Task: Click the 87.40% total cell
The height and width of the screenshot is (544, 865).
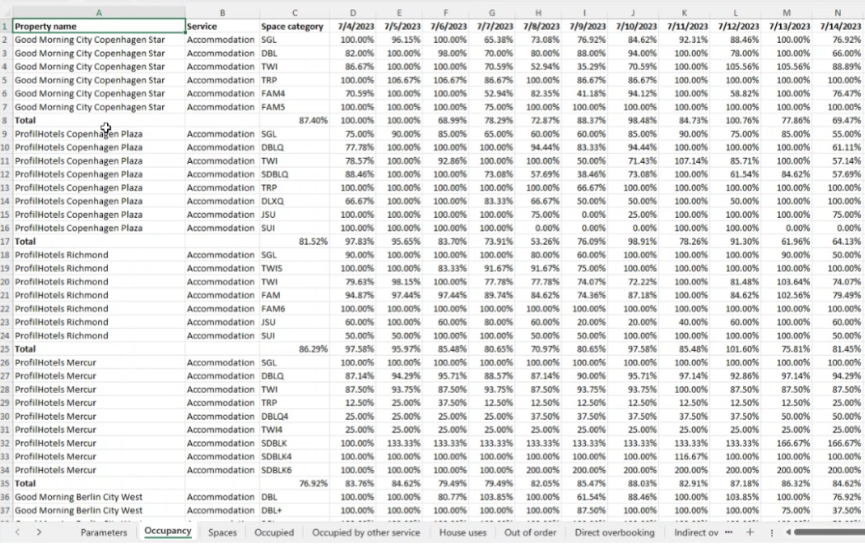Action: pos(295,120)
